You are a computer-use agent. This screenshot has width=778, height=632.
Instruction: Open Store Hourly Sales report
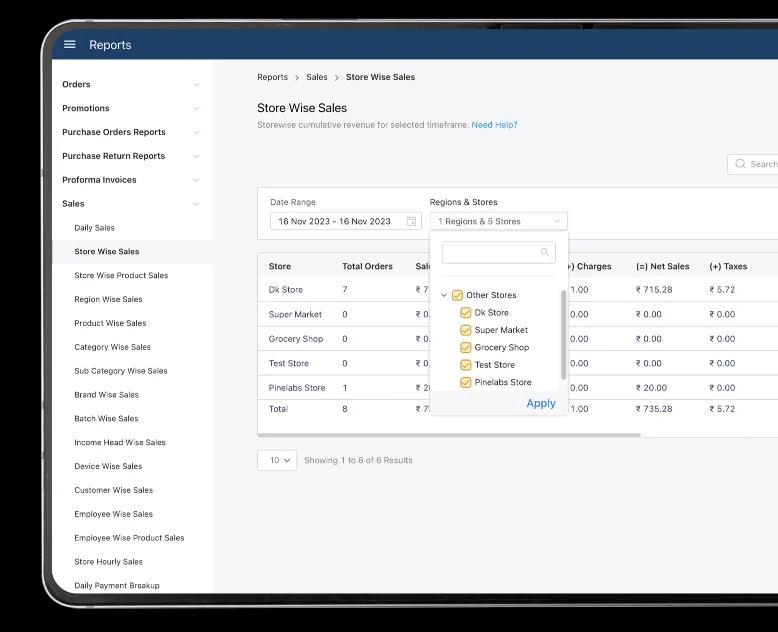coord(108,561)
